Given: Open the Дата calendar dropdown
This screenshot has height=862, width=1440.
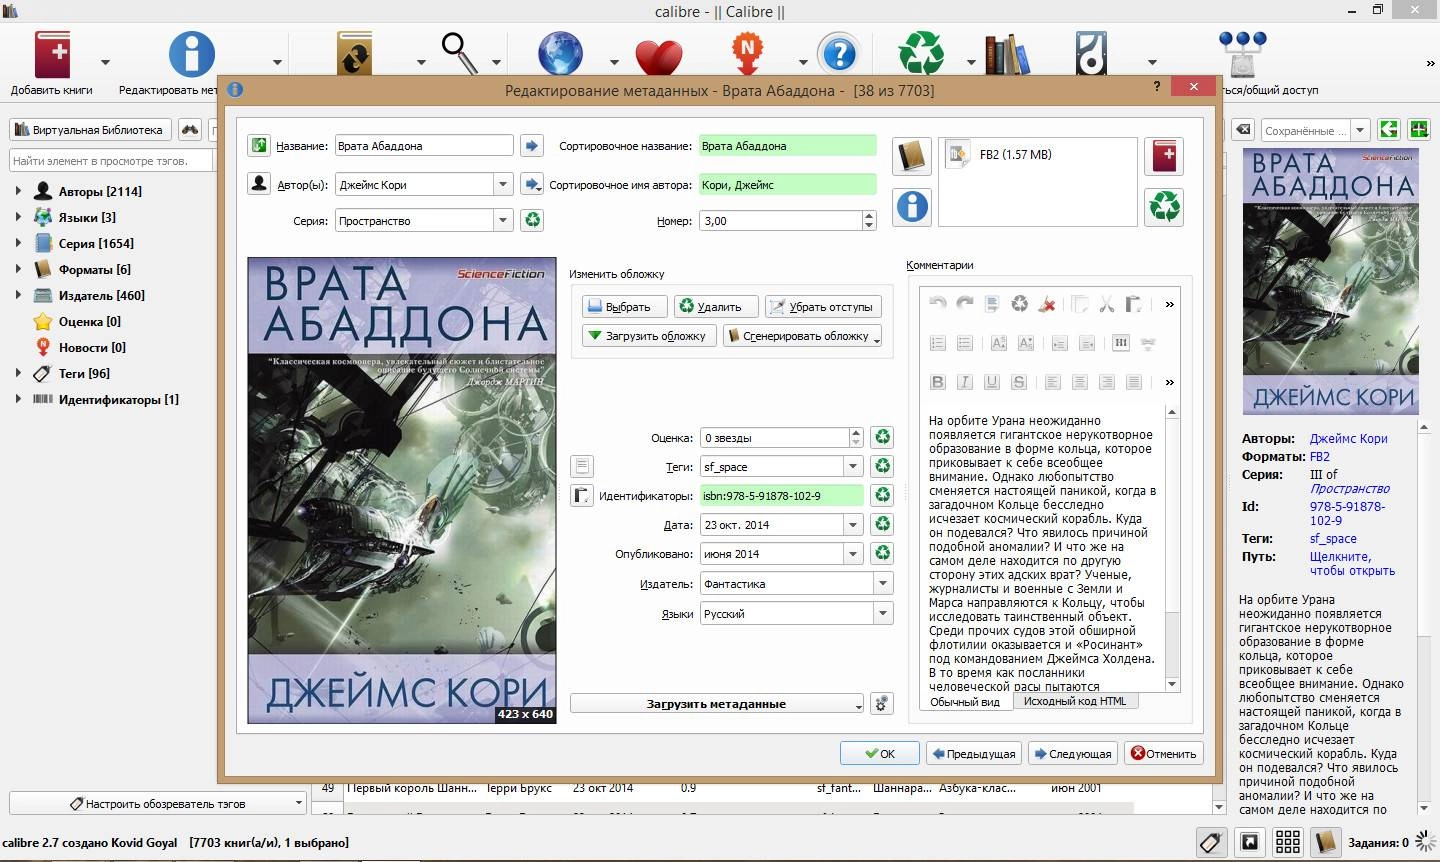Looking at the screenshot, I should 852,524.
